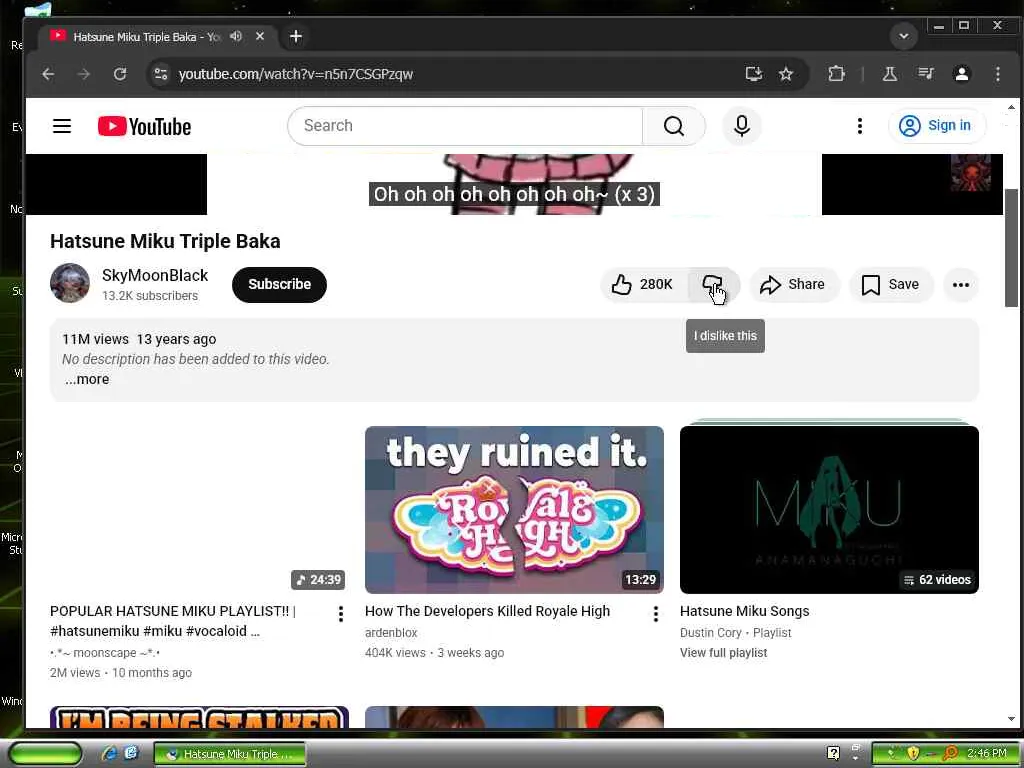Click the security shield tray icon
The height and width of the screenshot is (768, 1024).
tap(913, 754)
